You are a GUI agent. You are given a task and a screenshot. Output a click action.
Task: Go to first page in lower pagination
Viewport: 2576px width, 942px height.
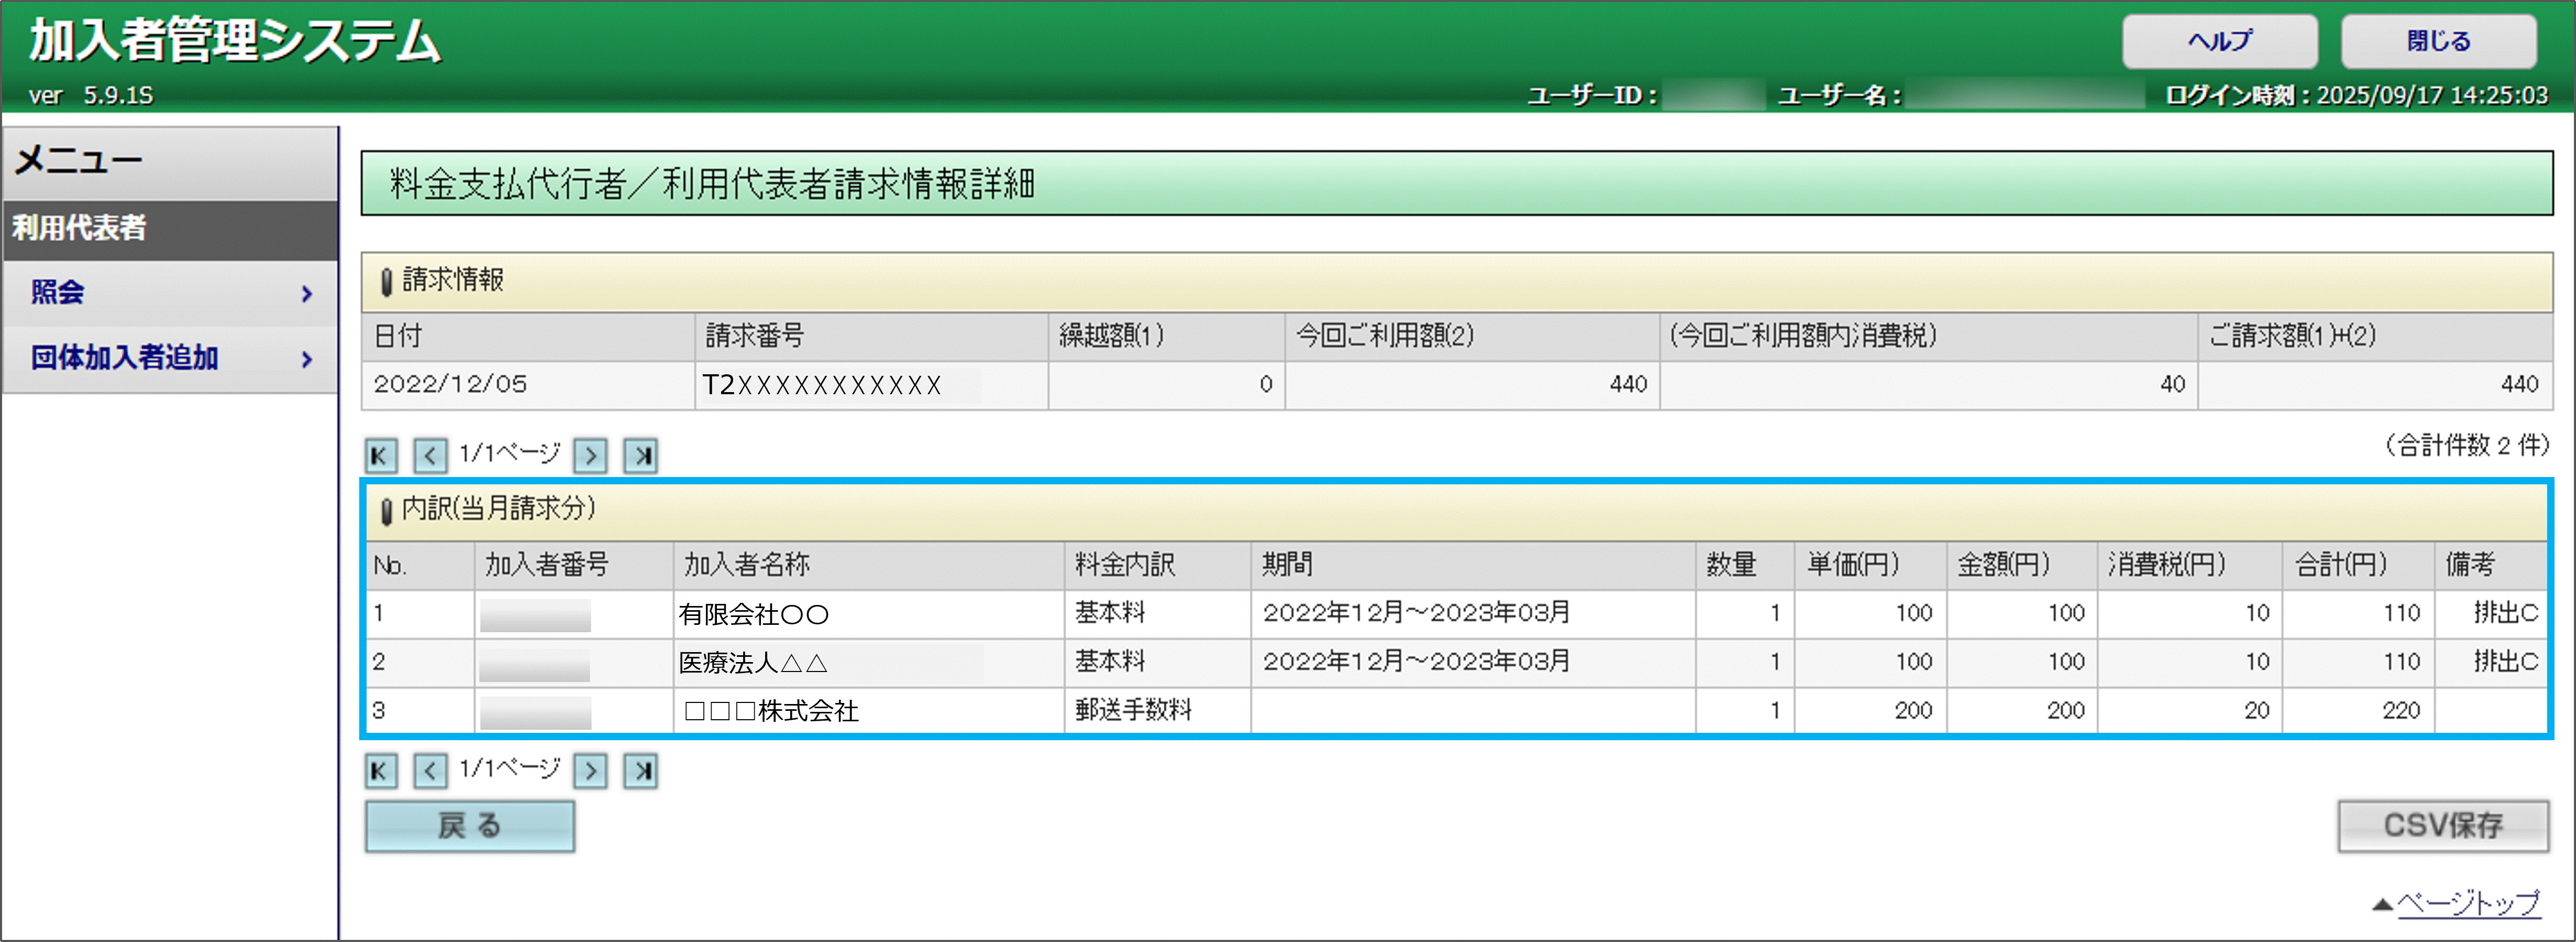tap(380, 771)
